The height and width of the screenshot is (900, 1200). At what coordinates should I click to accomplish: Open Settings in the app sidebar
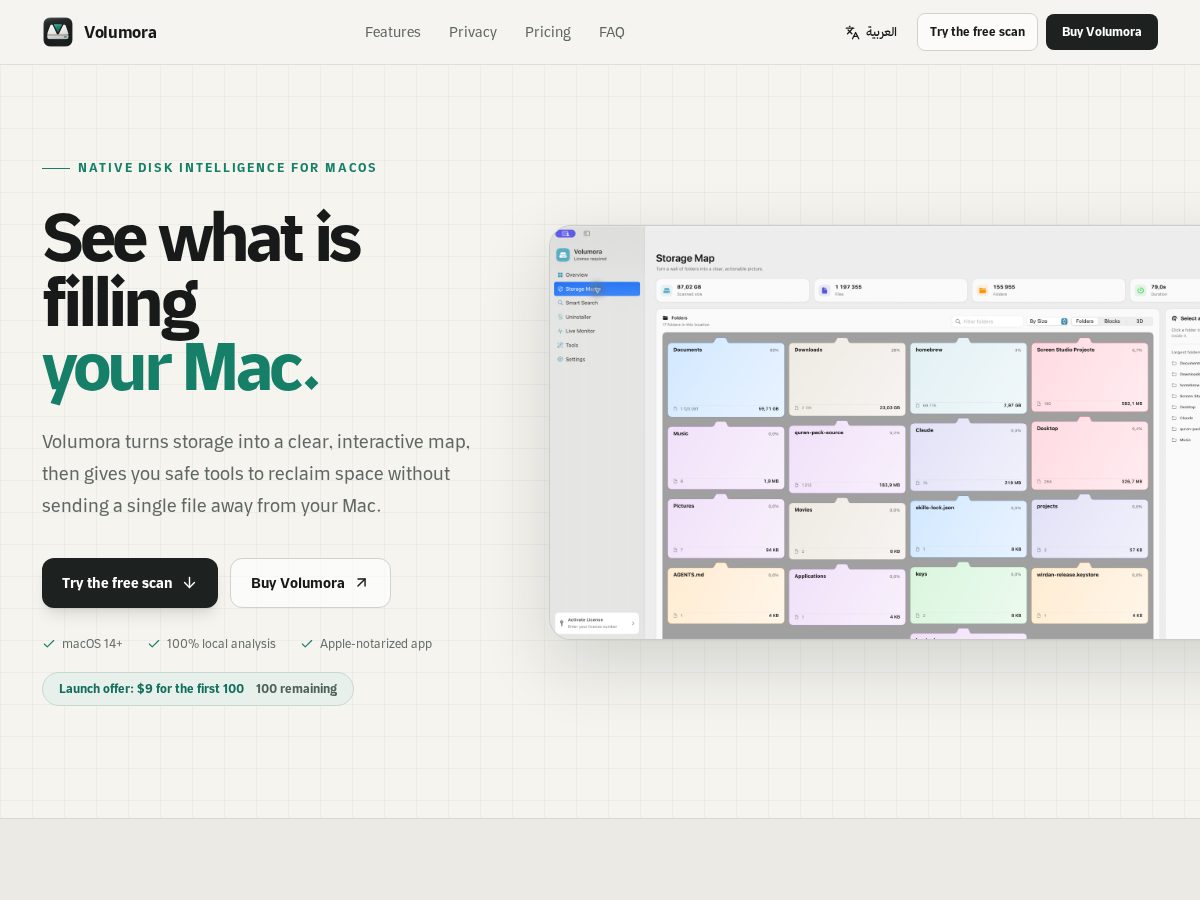point(597,359)
